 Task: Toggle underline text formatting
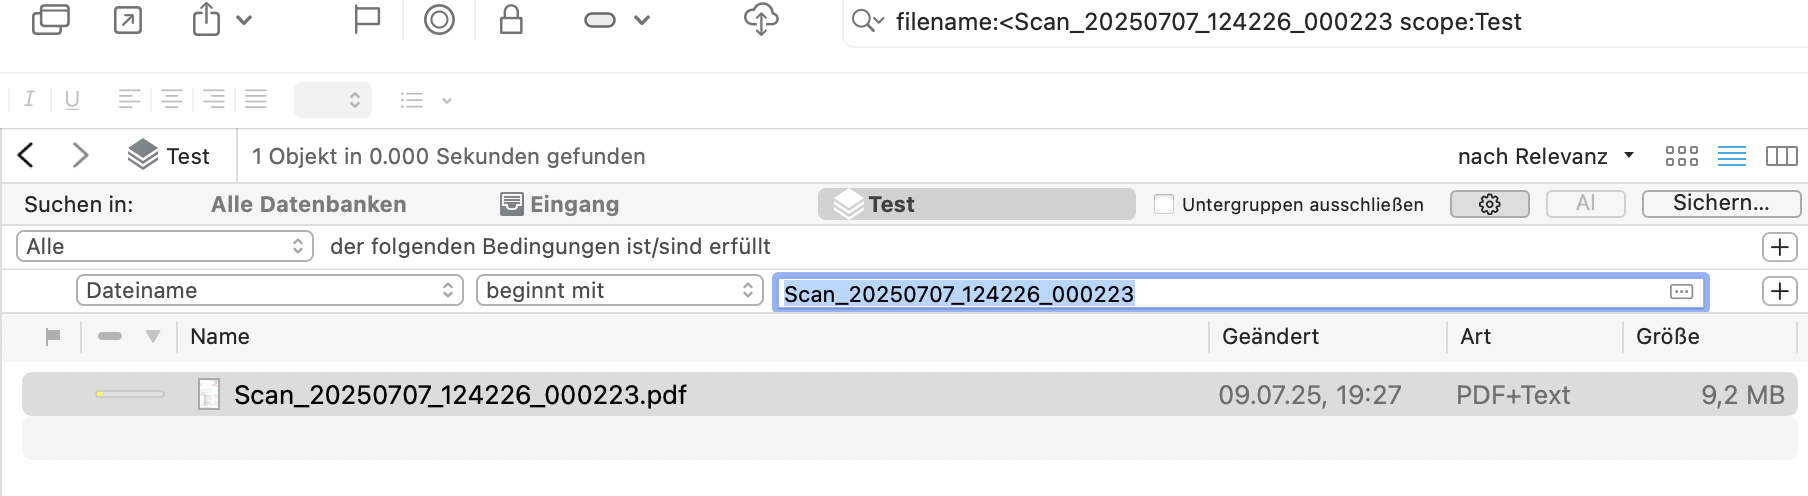point(72,99)
